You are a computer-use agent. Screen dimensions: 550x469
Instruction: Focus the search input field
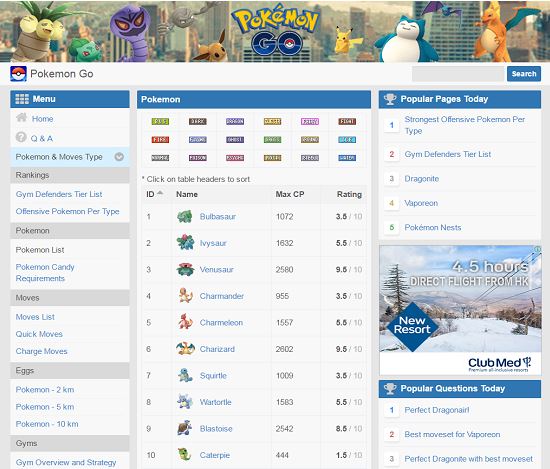click(x=458, y=74)
